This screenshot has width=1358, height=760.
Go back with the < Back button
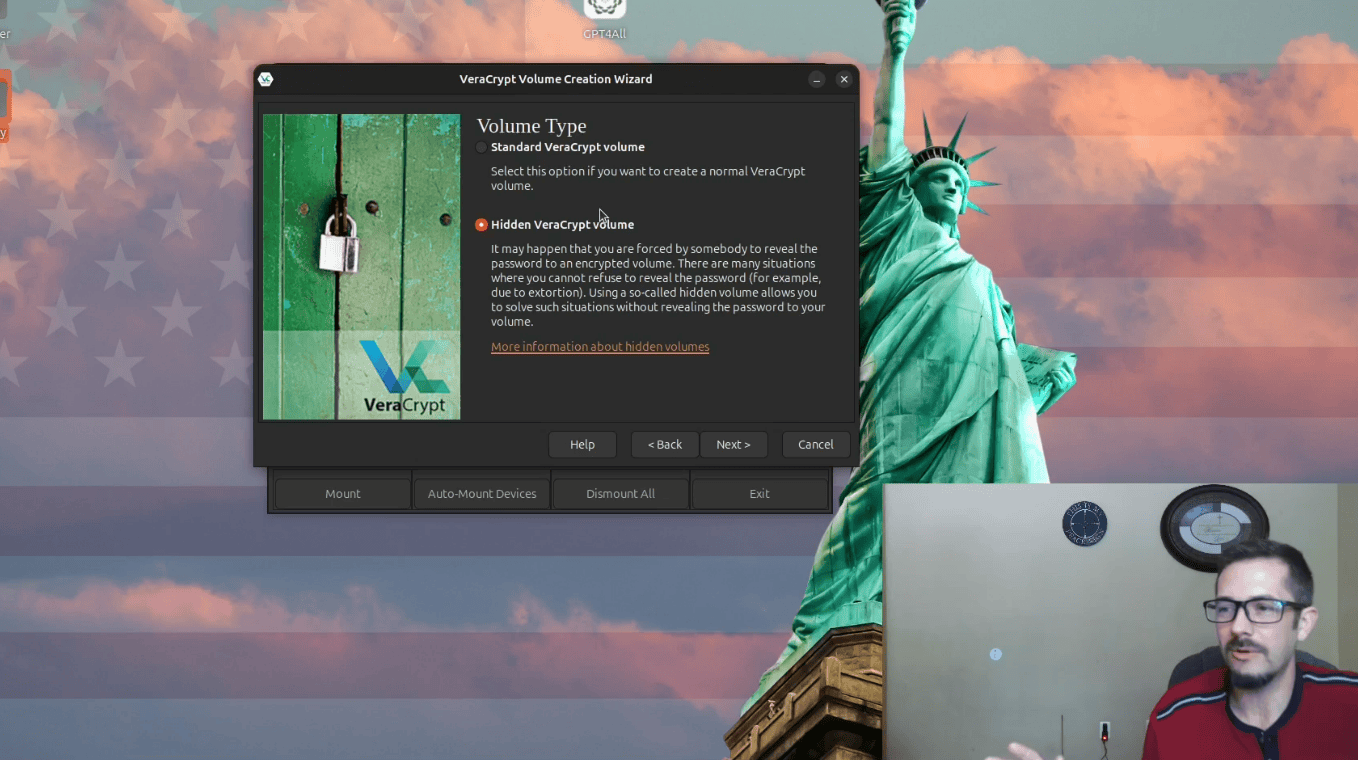[664, 445]
